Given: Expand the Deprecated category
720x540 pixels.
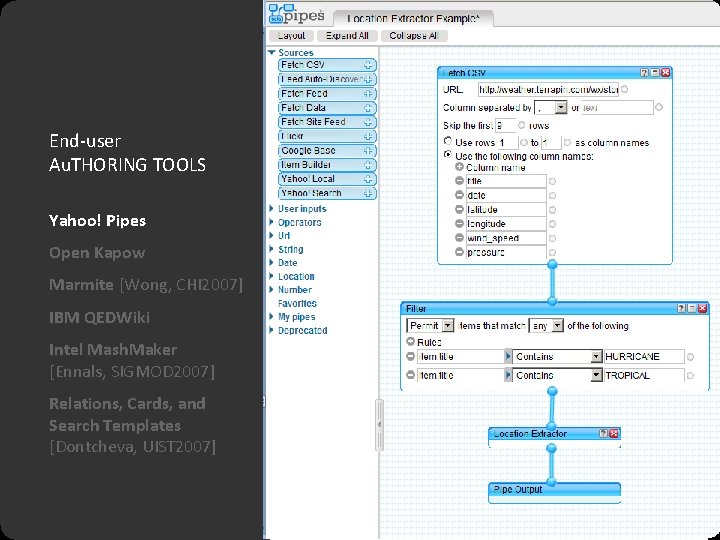Looking at the screenshot, I should coord(271,330).
